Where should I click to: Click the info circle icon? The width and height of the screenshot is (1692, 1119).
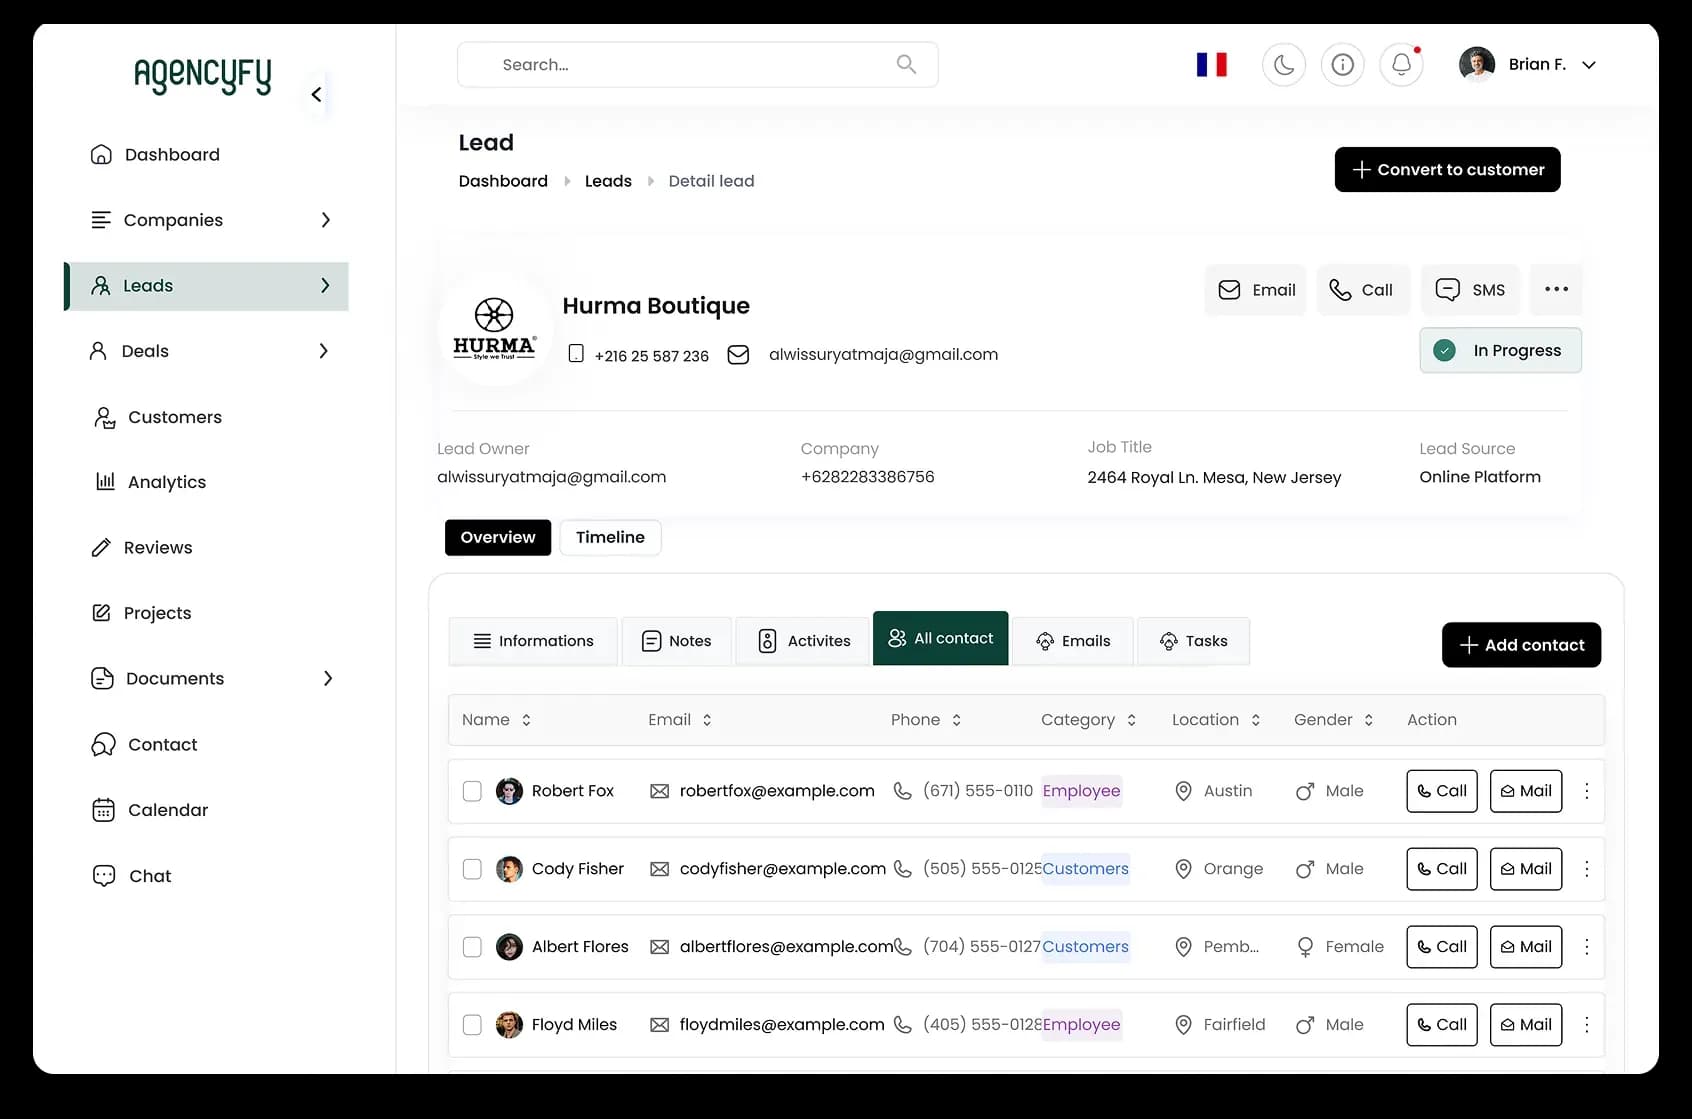pyautogui.click(x=1342, y=65)
